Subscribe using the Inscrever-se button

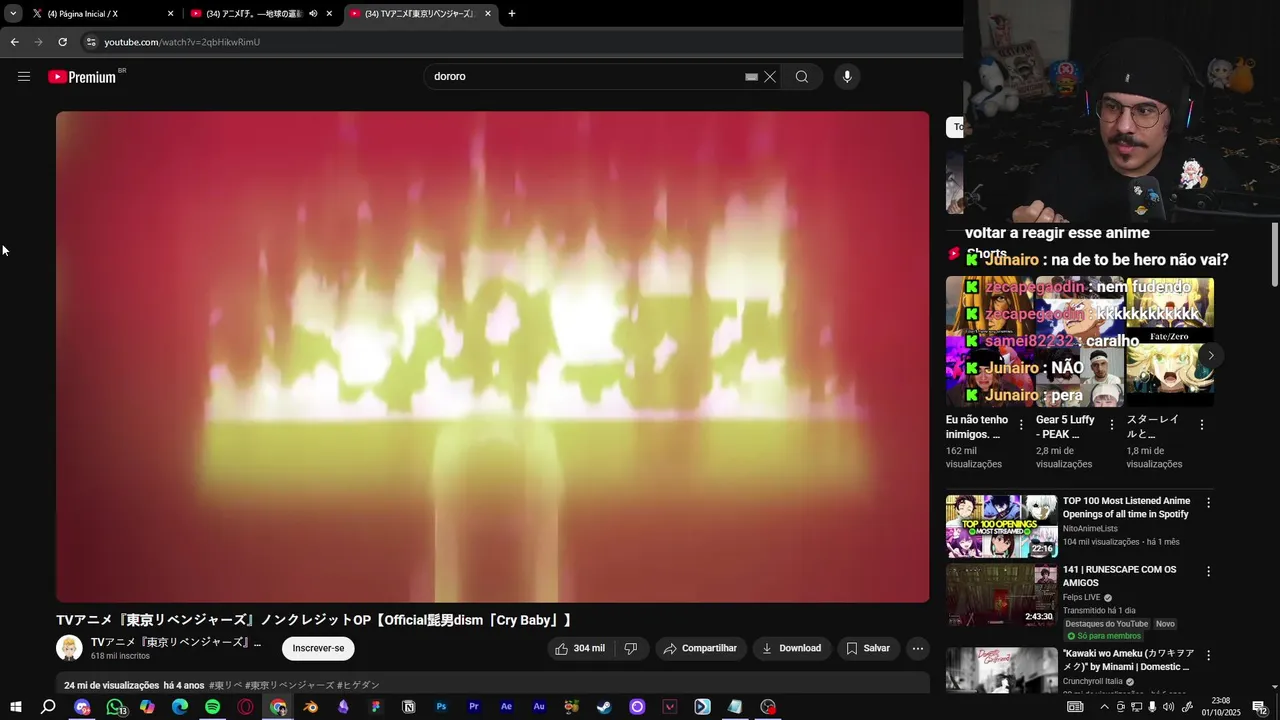coord(318,648)
